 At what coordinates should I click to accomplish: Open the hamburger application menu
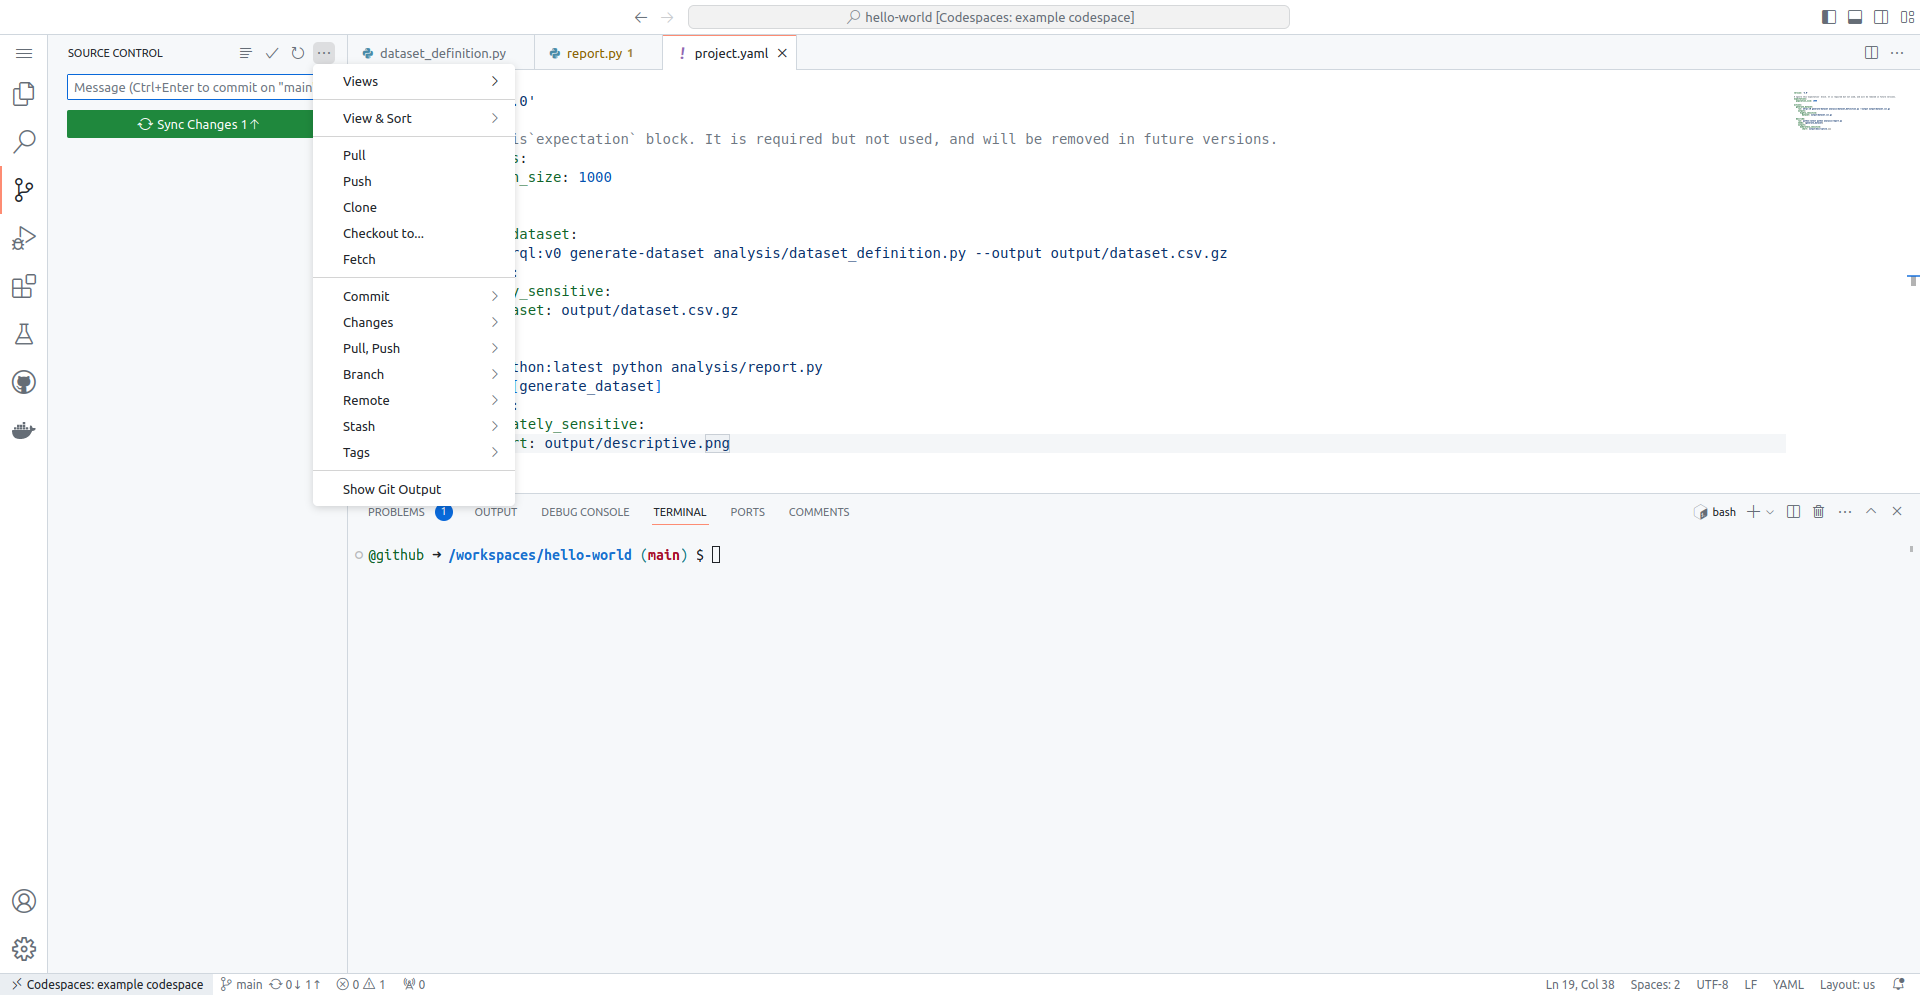(24, 53)
